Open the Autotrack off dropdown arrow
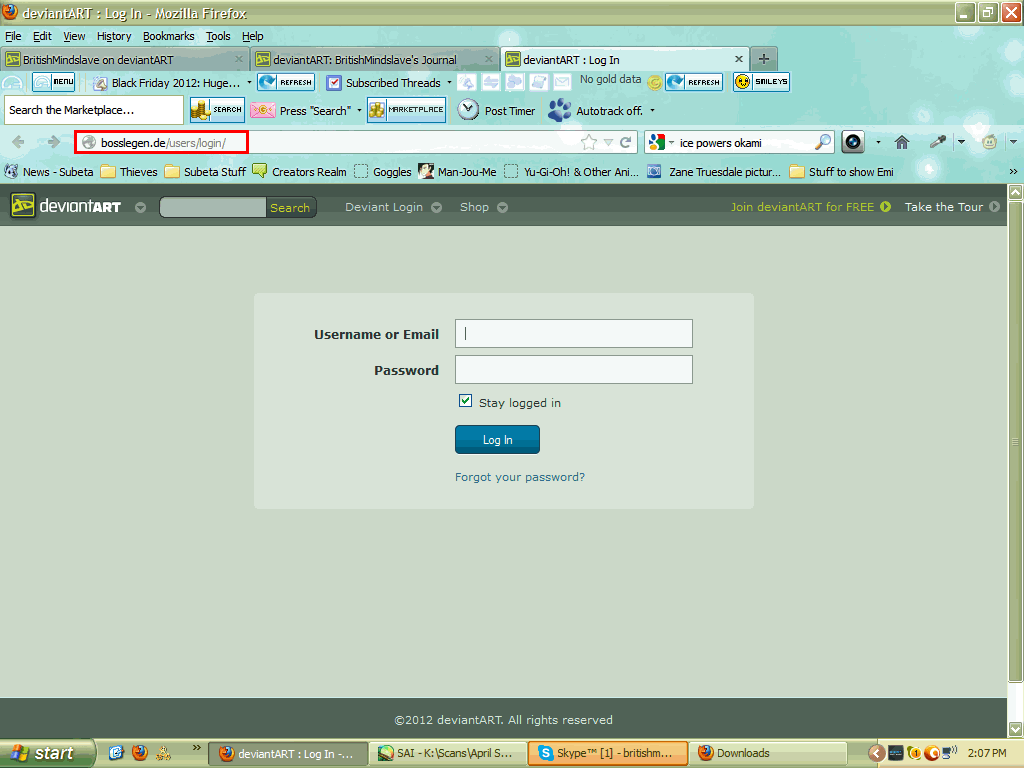The width and height of the screenshot is (1024, 768). (652, 110)
